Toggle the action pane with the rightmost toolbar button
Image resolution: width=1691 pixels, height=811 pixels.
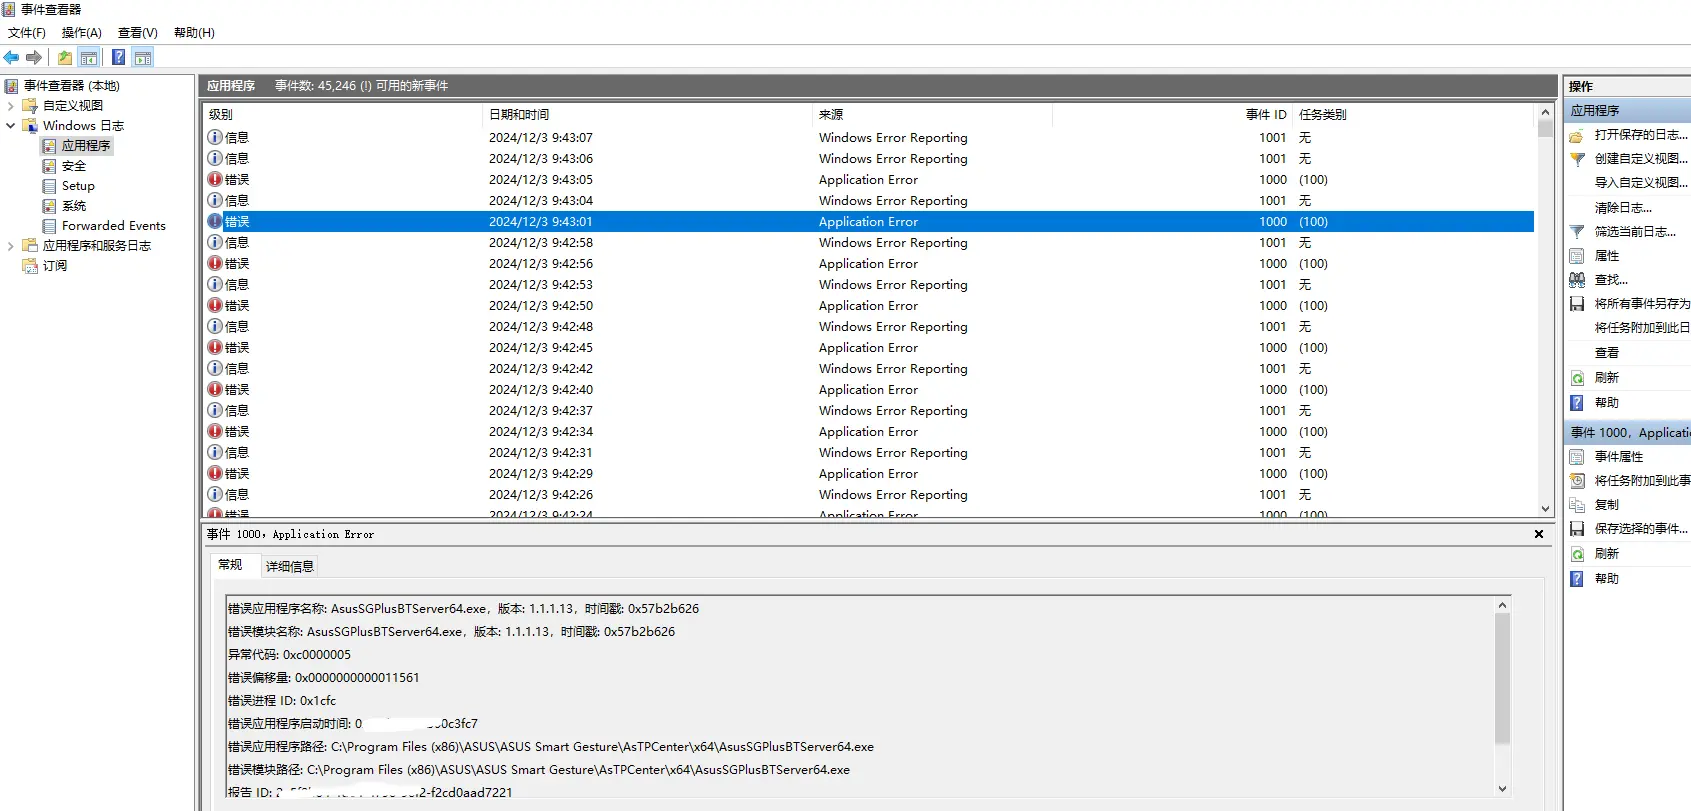143,58
